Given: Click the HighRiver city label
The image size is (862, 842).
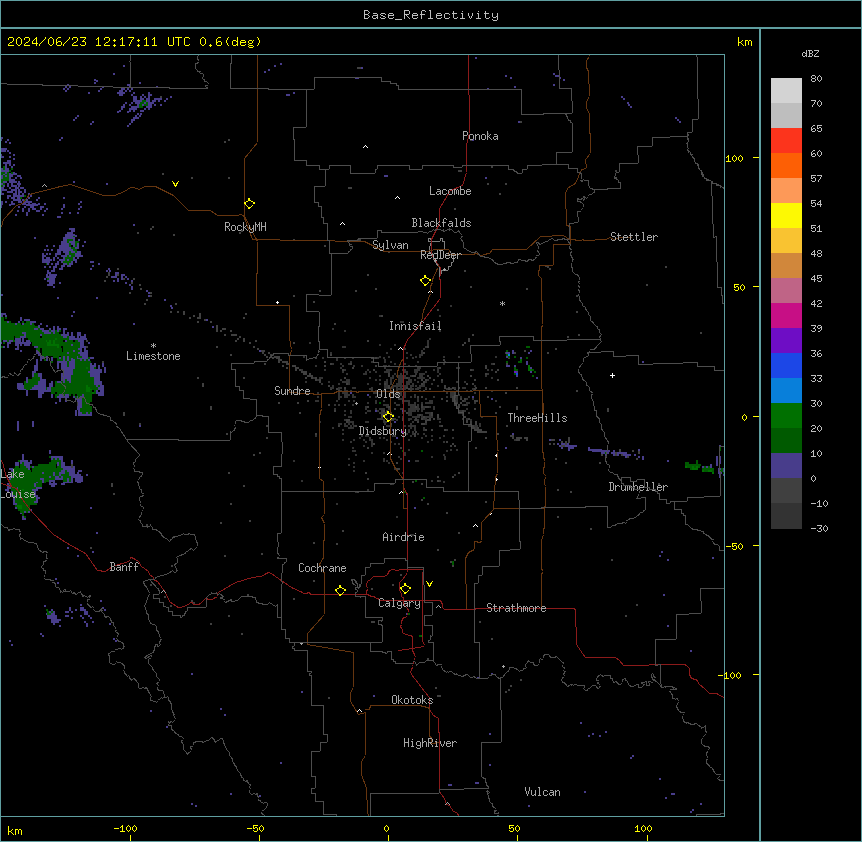Looking at the screenshot, I should pyautogui.click(x=430, y=743).
